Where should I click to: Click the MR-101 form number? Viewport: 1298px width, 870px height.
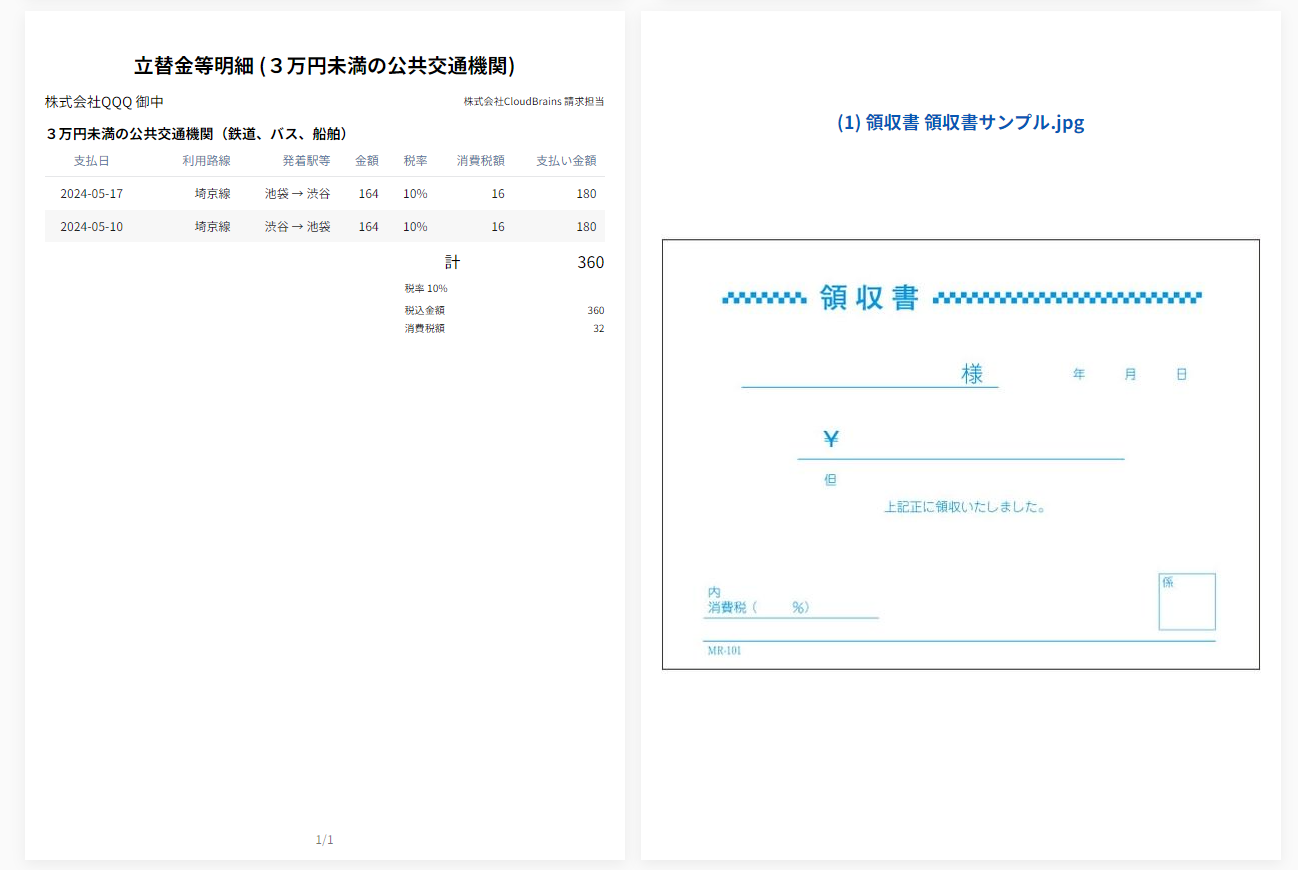(x=725, y=651)
